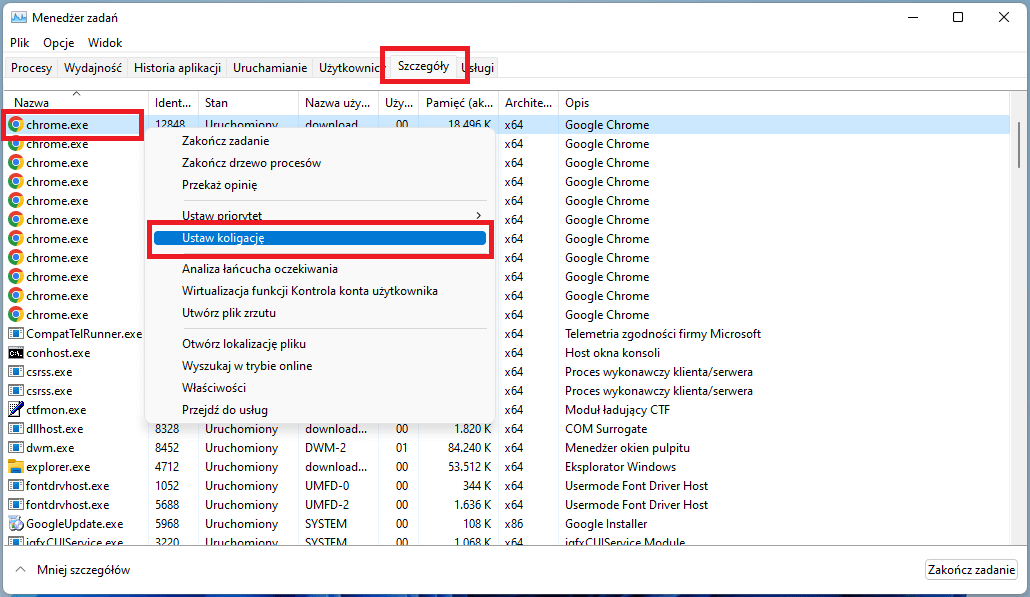Choose Przejdź do usług

coord(225,410)
